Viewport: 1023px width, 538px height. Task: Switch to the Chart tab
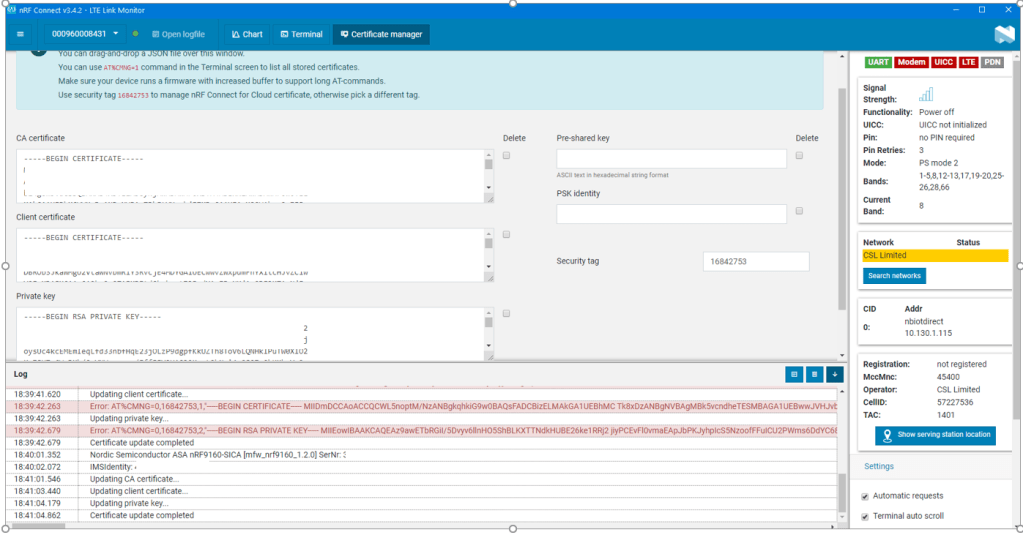pos(244,34)
